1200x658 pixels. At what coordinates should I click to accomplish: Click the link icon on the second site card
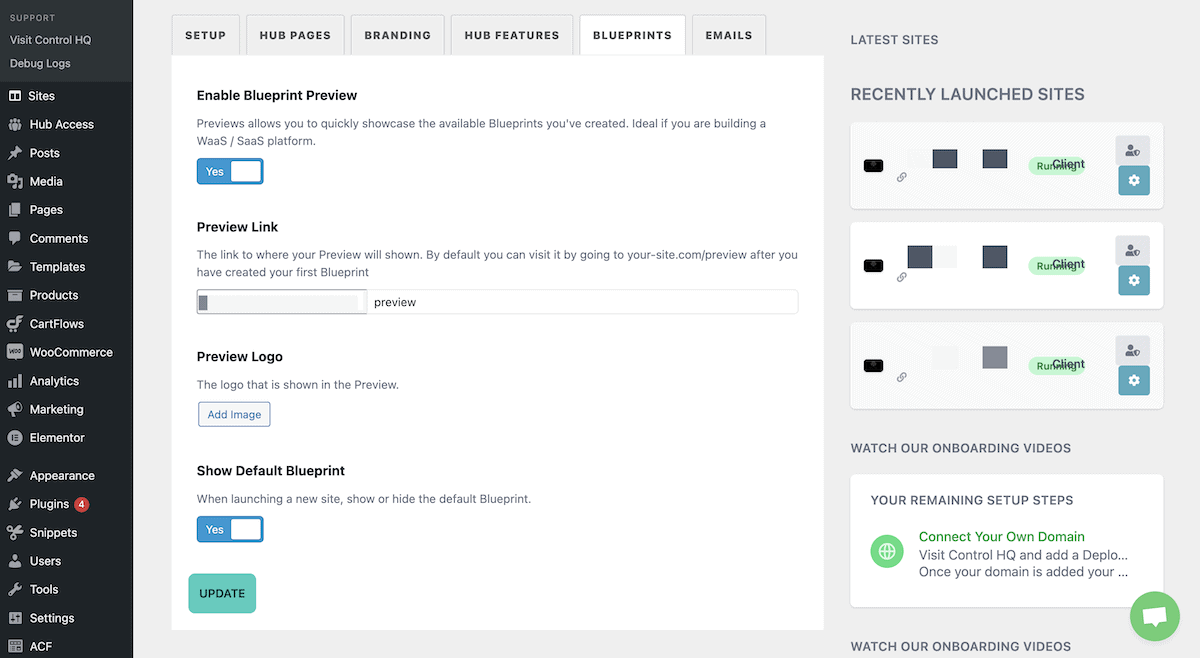tap(901, 277)
